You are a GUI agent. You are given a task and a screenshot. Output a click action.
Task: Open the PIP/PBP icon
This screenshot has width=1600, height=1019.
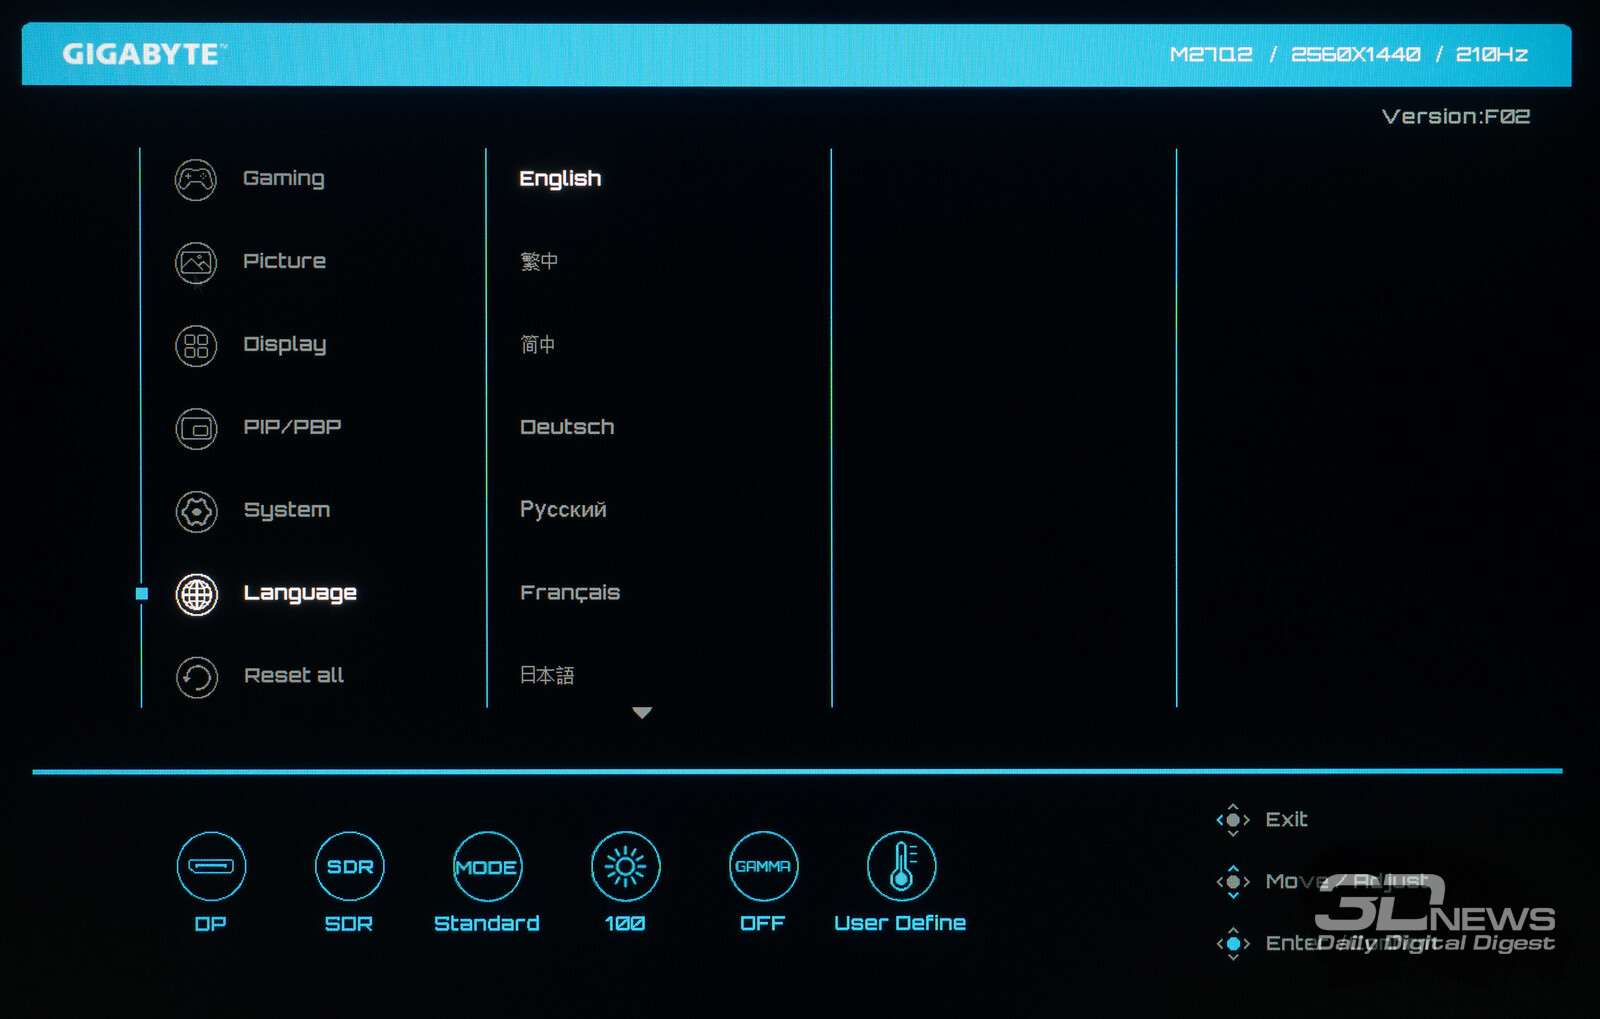click(196, 429)
